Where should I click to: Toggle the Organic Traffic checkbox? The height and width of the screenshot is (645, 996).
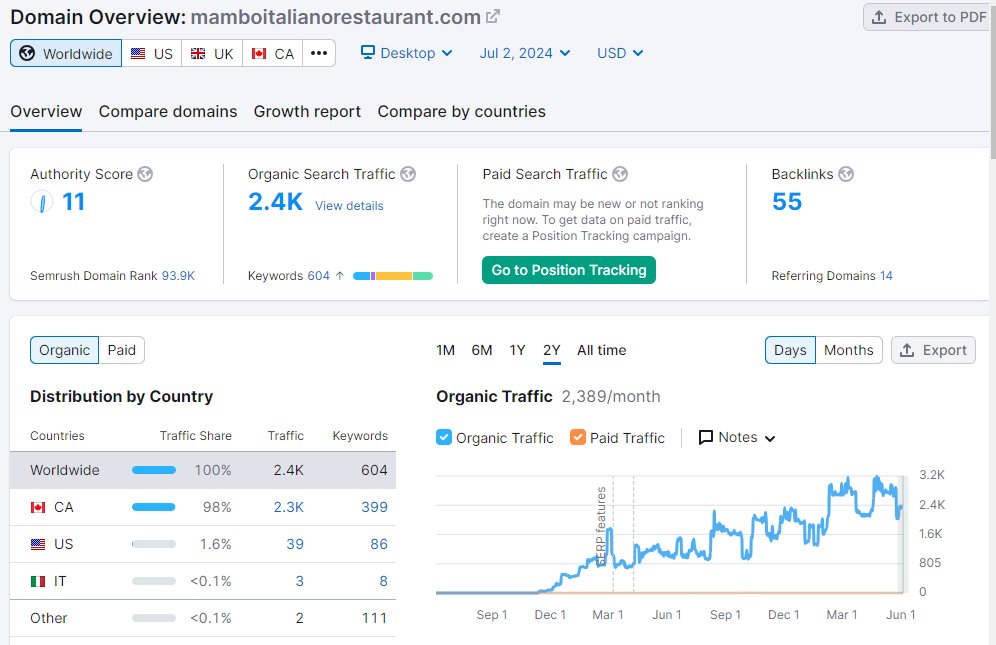[444, 437]
